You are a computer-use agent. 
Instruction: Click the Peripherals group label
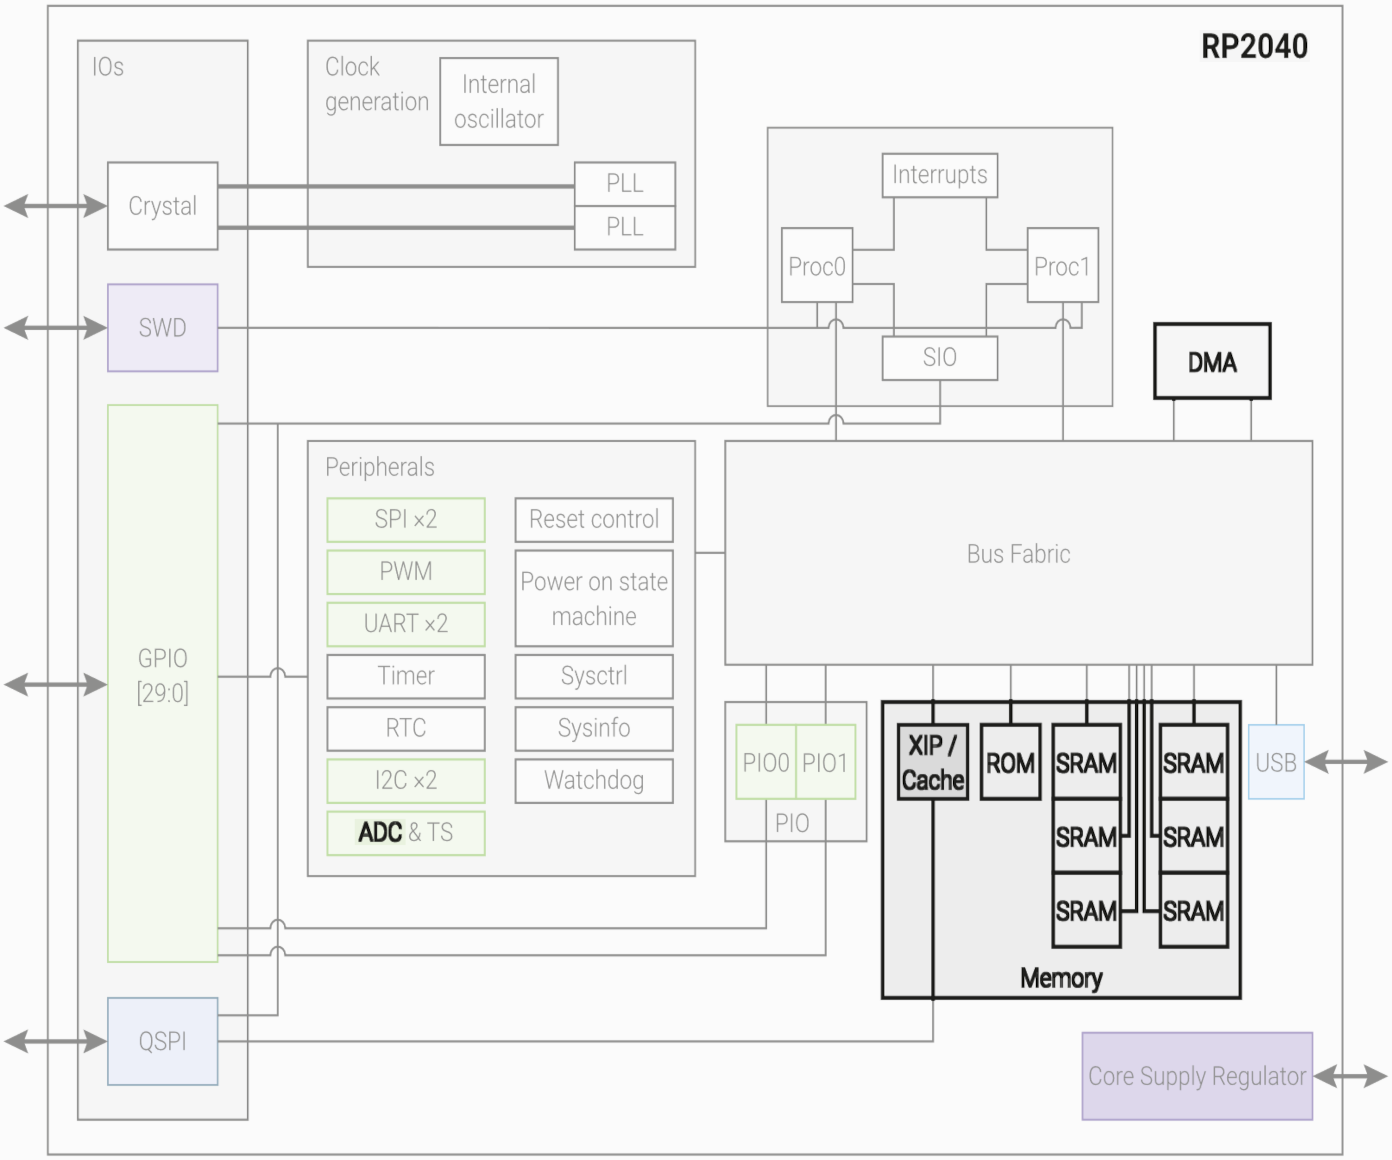380,467
